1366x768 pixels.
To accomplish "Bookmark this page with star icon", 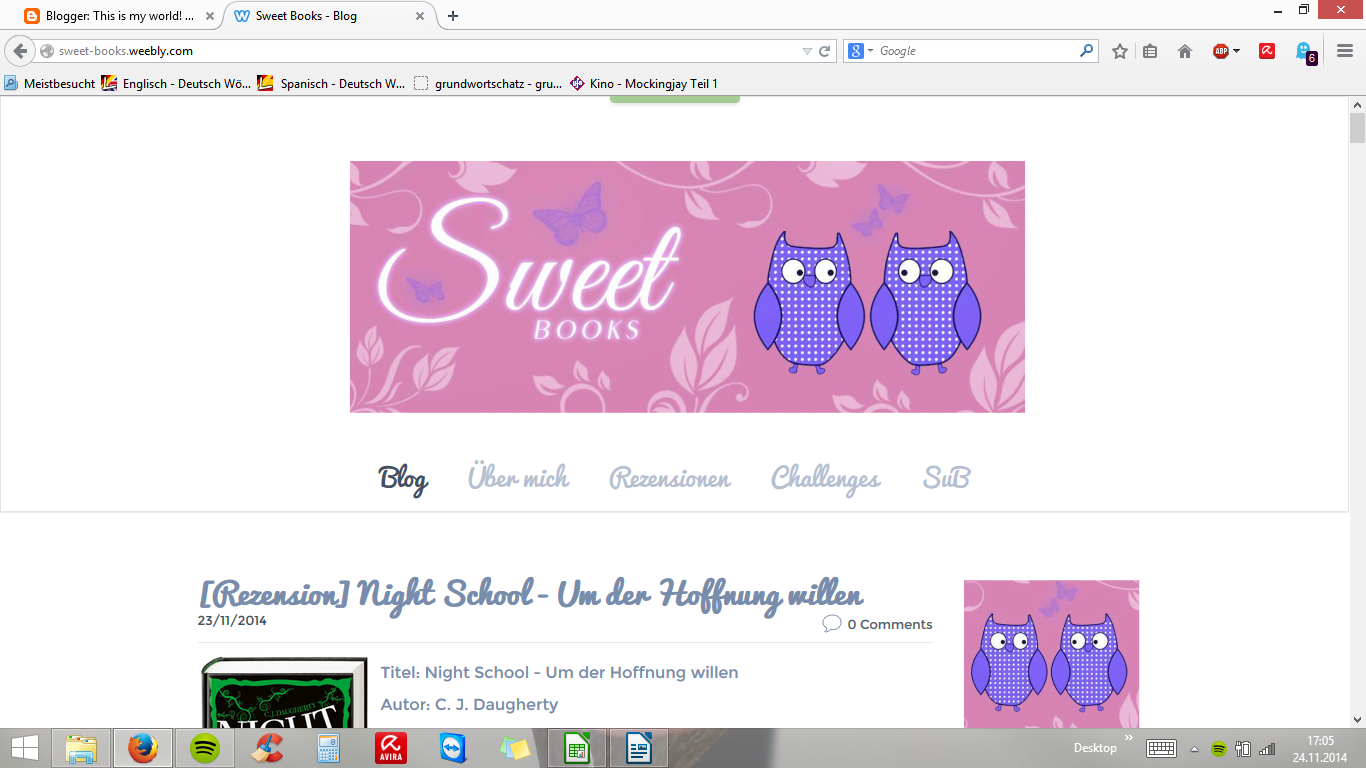I will 1120,51.
